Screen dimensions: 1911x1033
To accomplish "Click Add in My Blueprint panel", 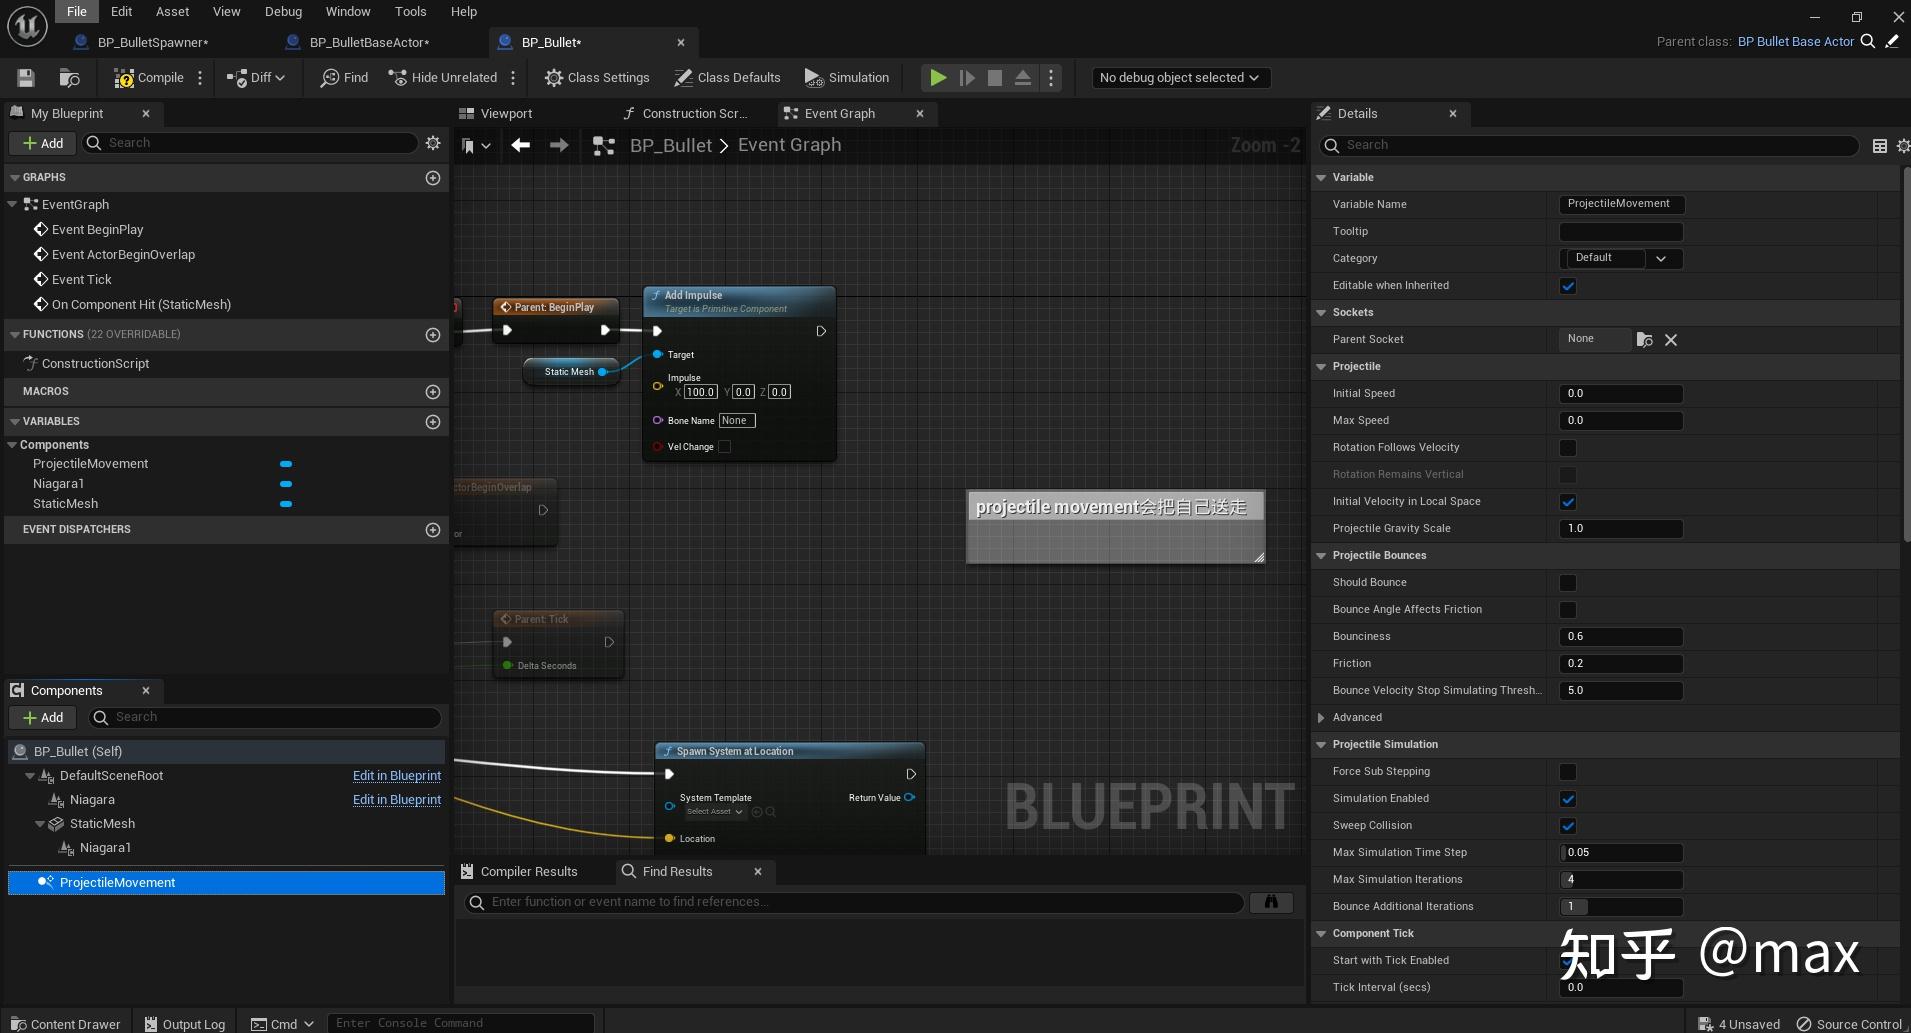I will coord(42,143).
